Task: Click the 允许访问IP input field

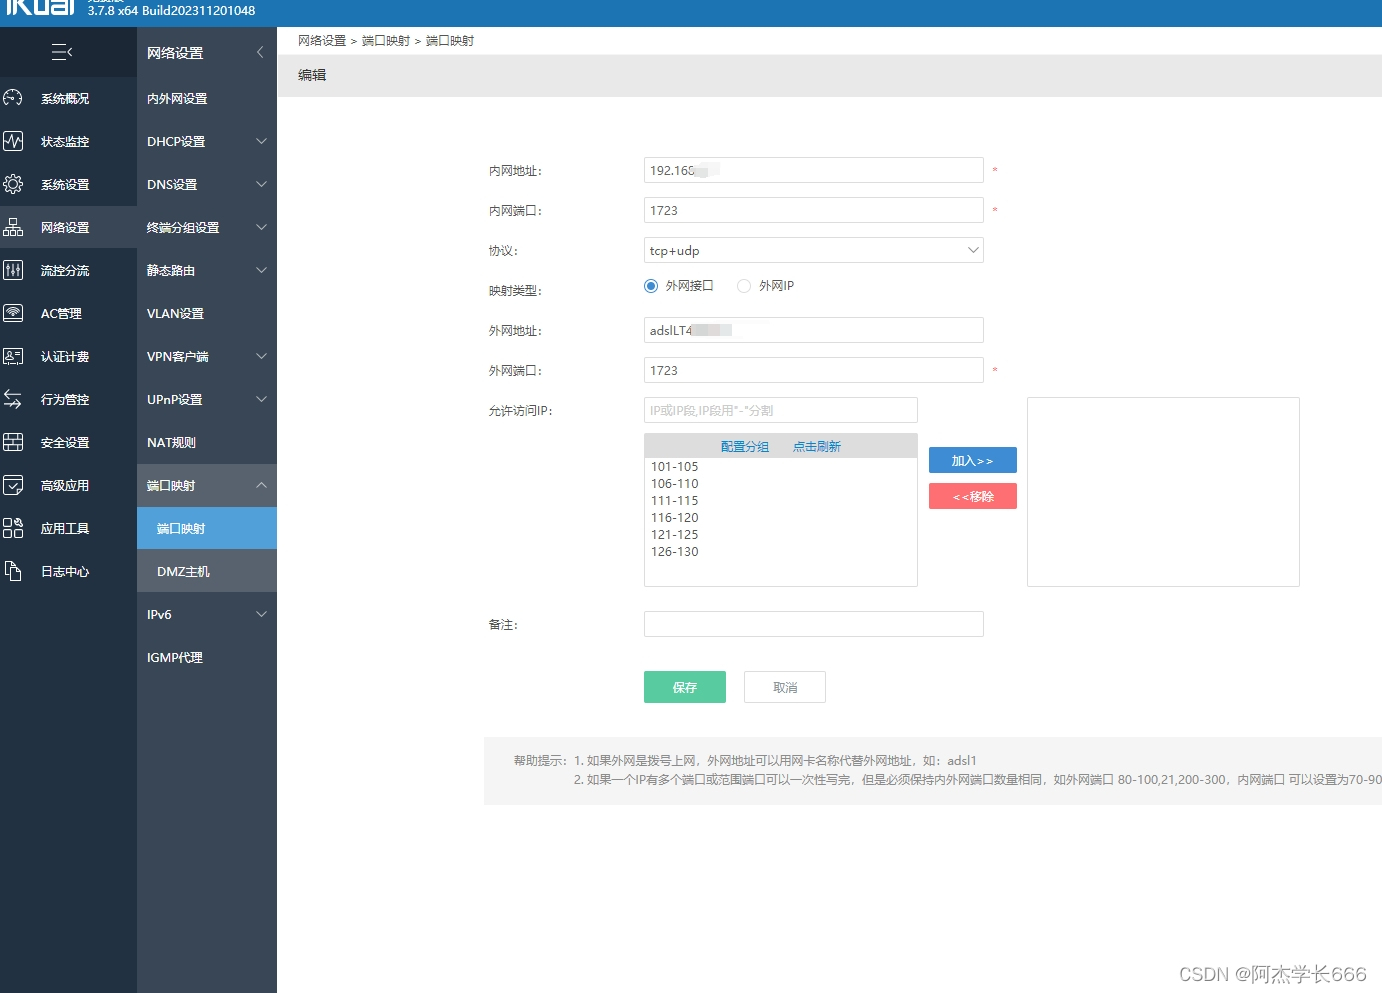Action: point(780,410)
